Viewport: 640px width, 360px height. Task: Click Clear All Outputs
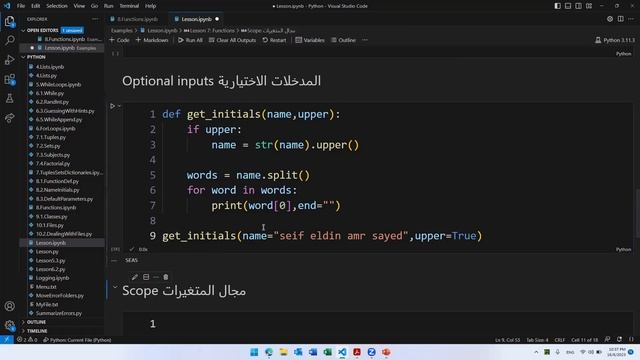[x=232, y=40]
